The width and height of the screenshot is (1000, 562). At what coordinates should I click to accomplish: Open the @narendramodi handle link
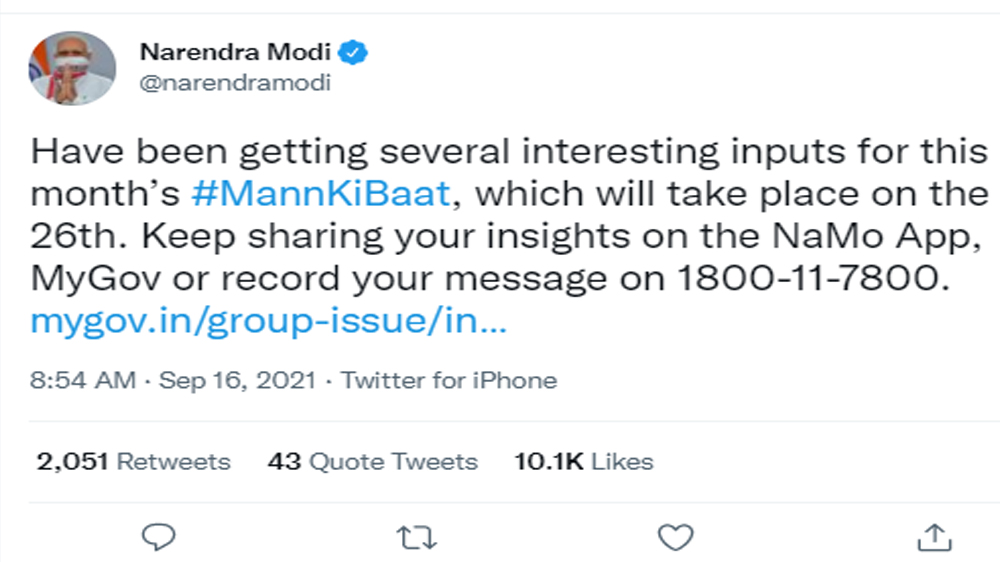pyautogui.click(x=235, y=84)
